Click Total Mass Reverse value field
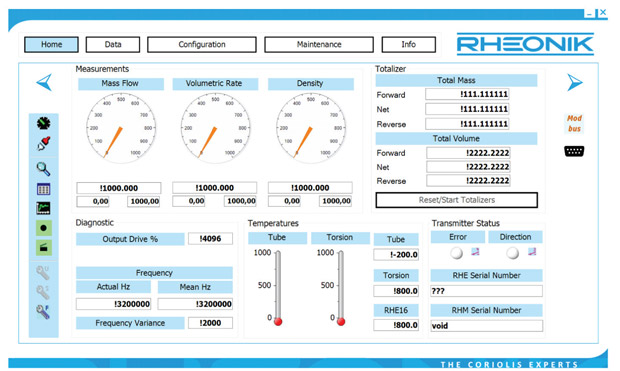 pyautogui.click(x=467, y=124)
